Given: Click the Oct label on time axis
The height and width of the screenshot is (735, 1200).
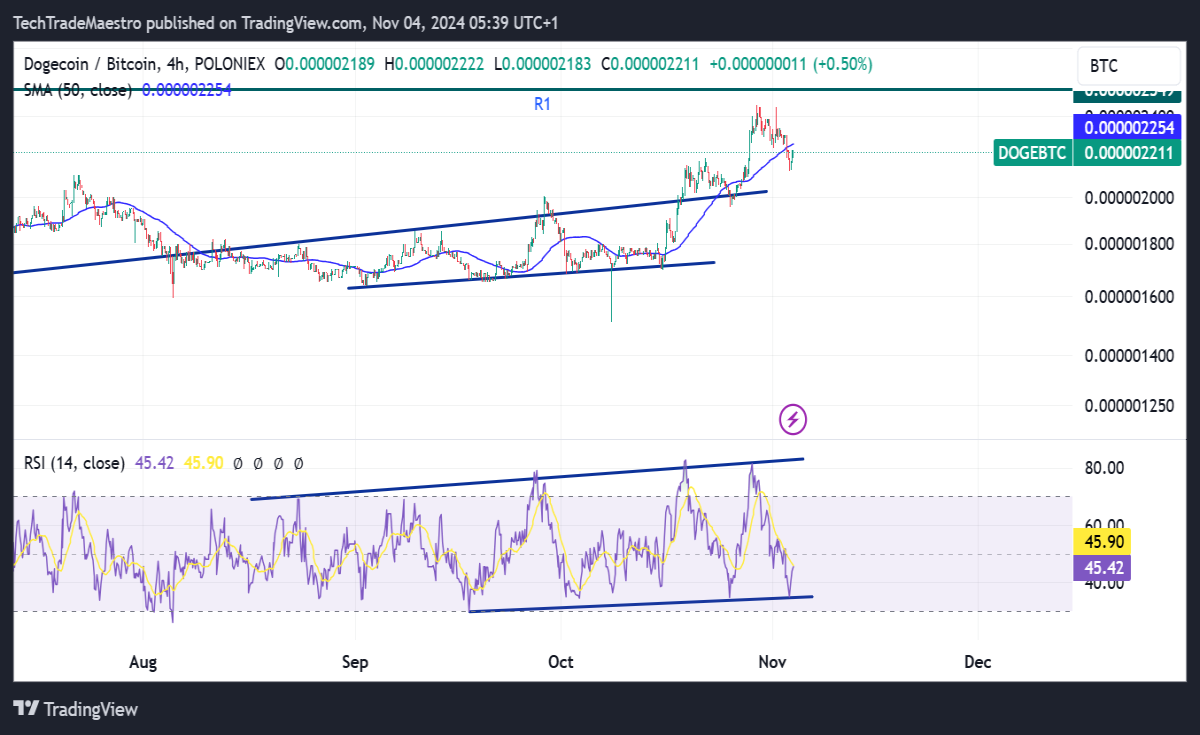Looking at the screenshot, I should click(561, 662).
